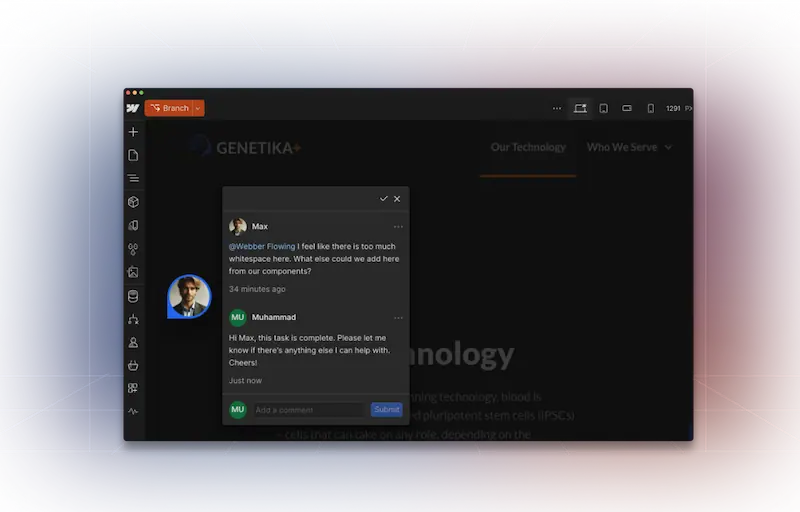Submit the comment reply
This screenshot has height=512, width=800.
386,409
